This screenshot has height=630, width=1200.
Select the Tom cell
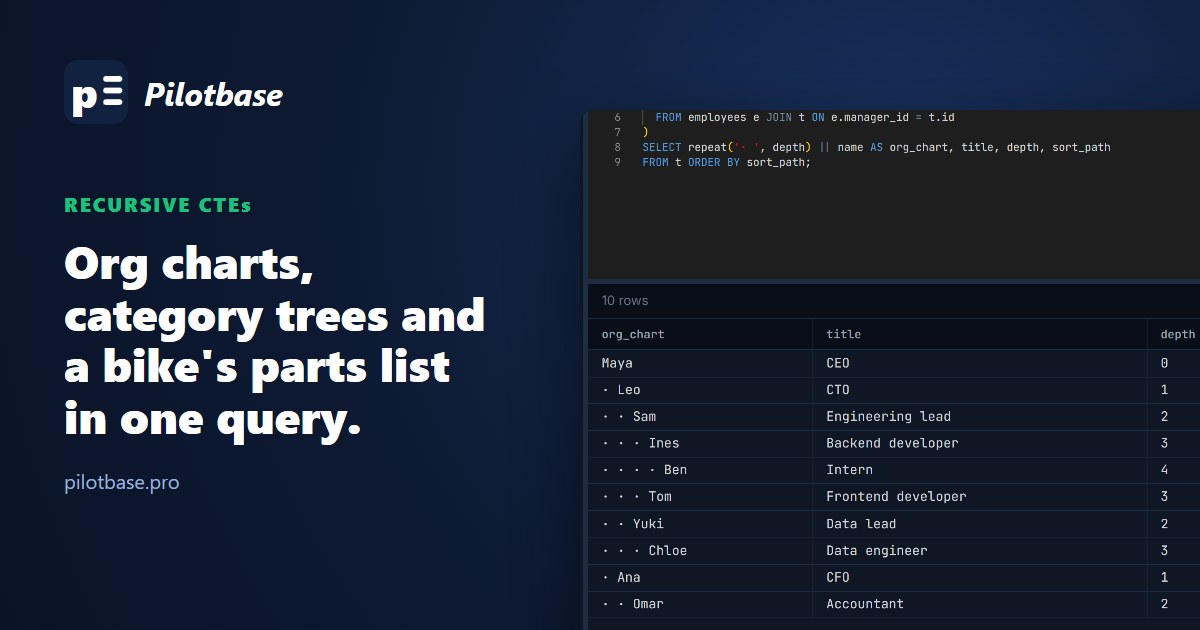tap(700, 497)
